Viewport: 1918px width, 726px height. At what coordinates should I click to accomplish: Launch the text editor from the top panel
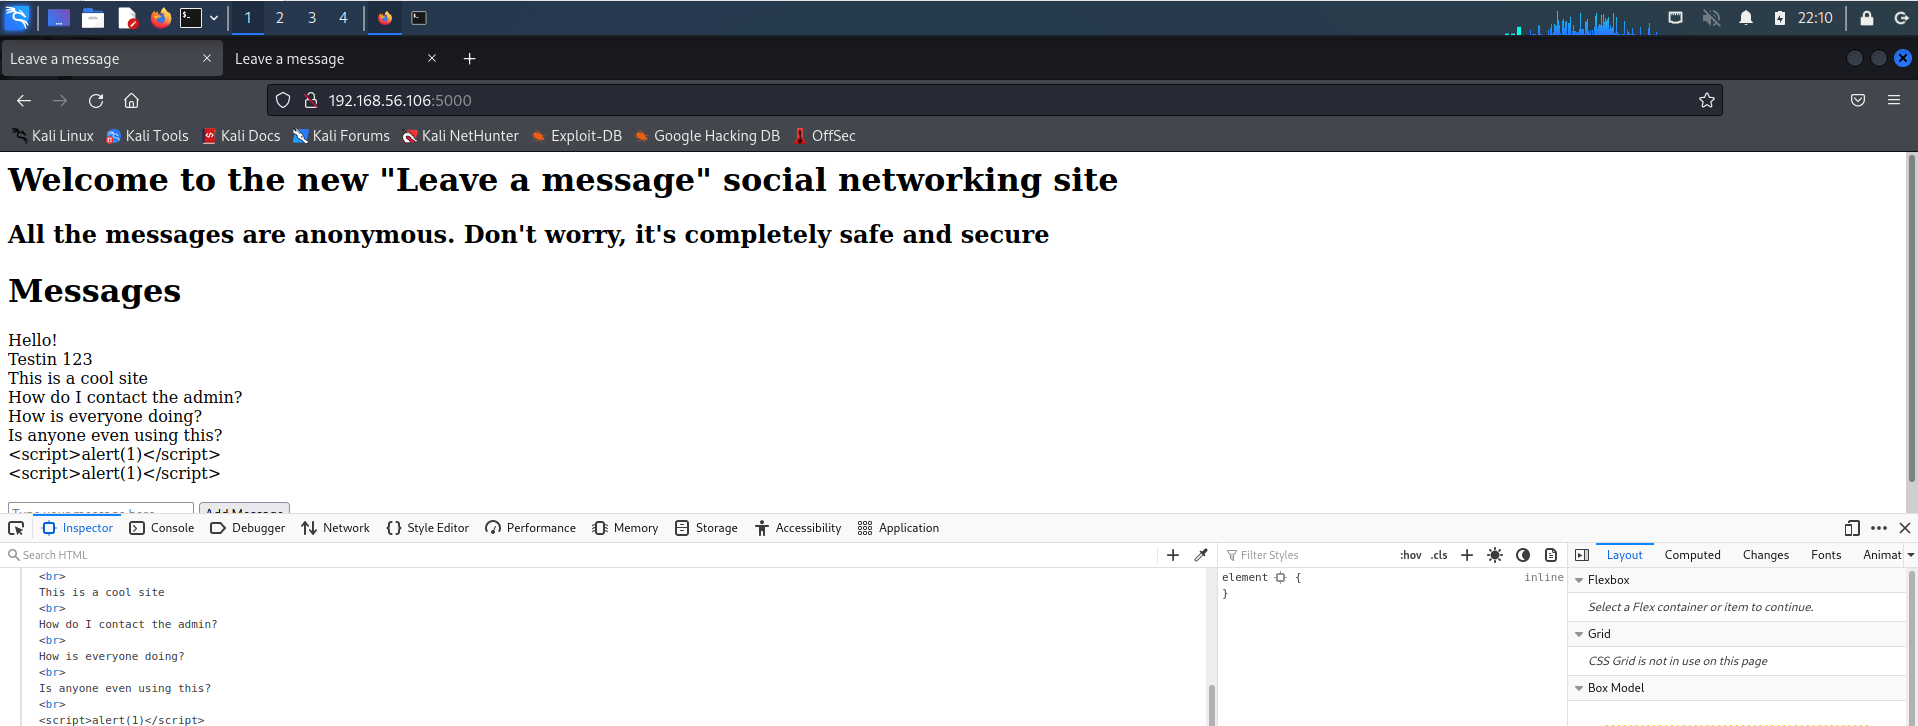(x=127, y=18)
